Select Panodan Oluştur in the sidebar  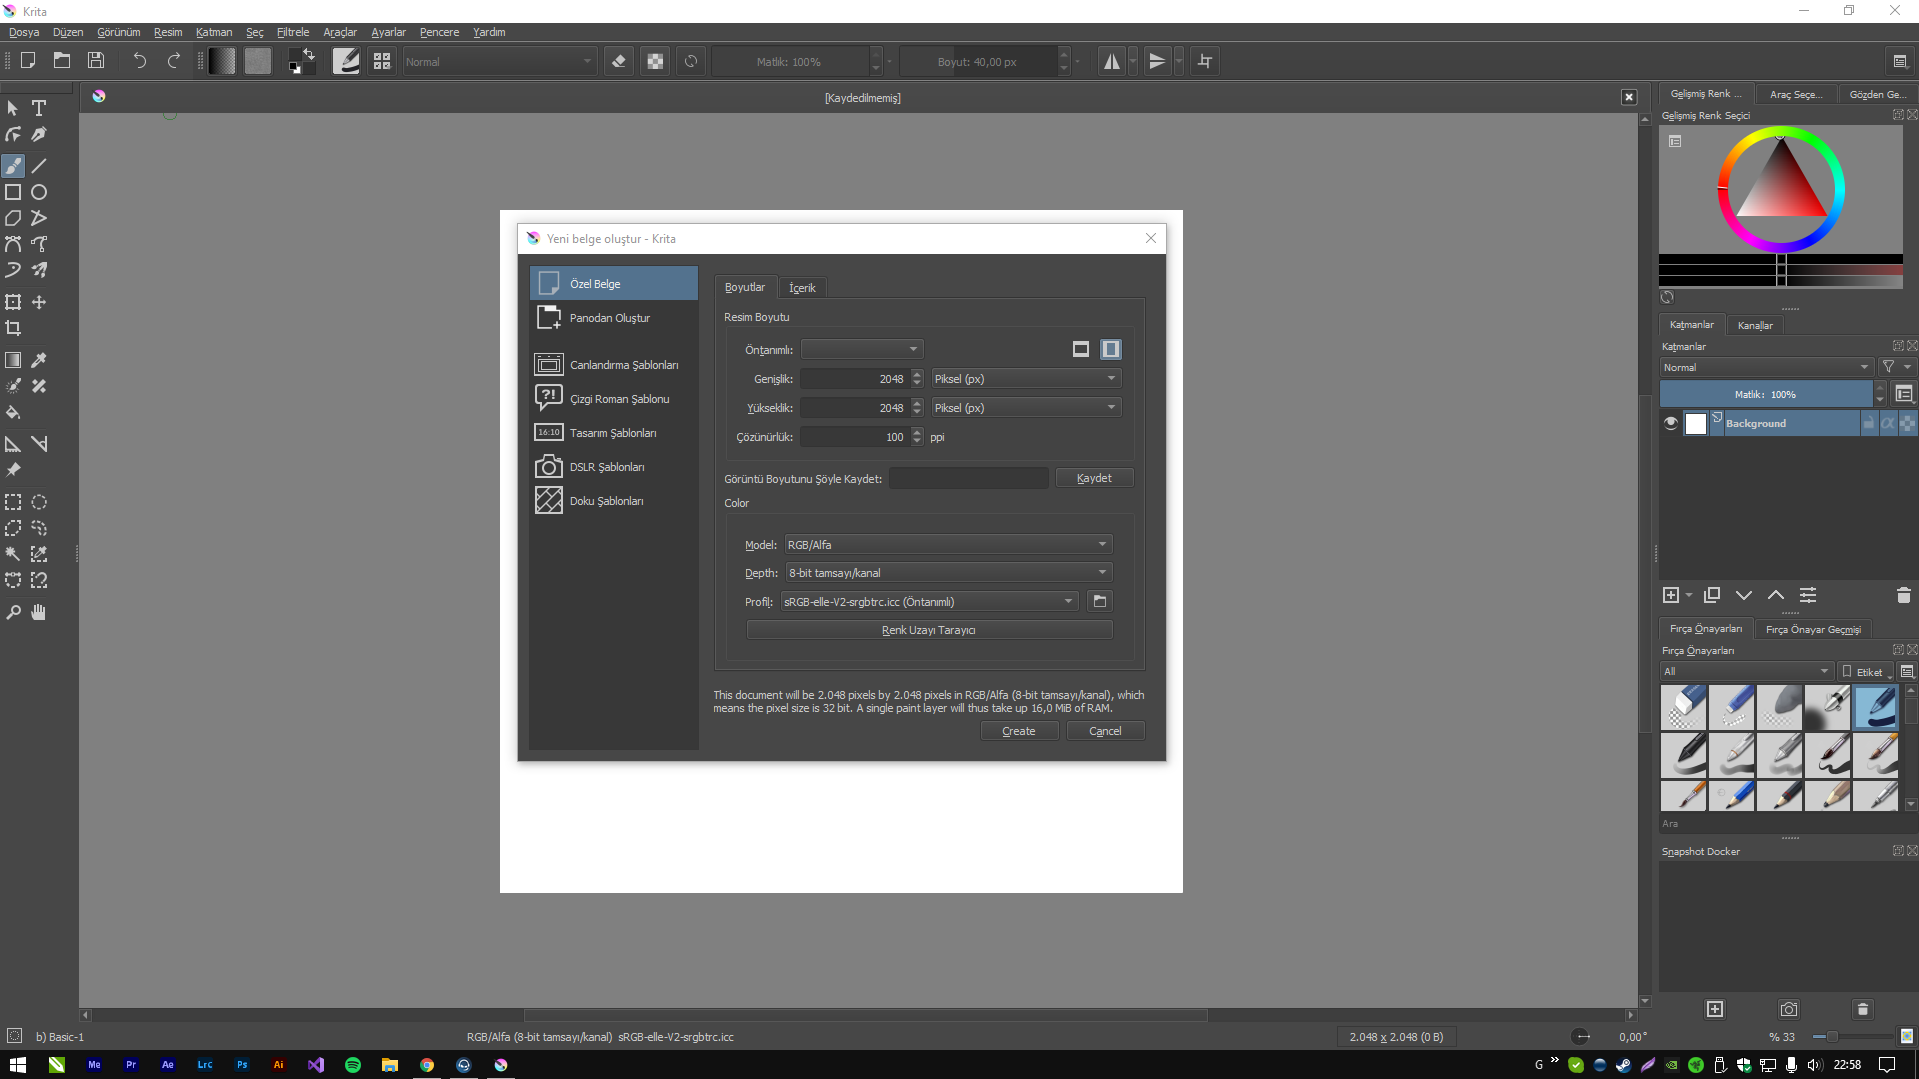pyautogui.click(x=614, y=318)
